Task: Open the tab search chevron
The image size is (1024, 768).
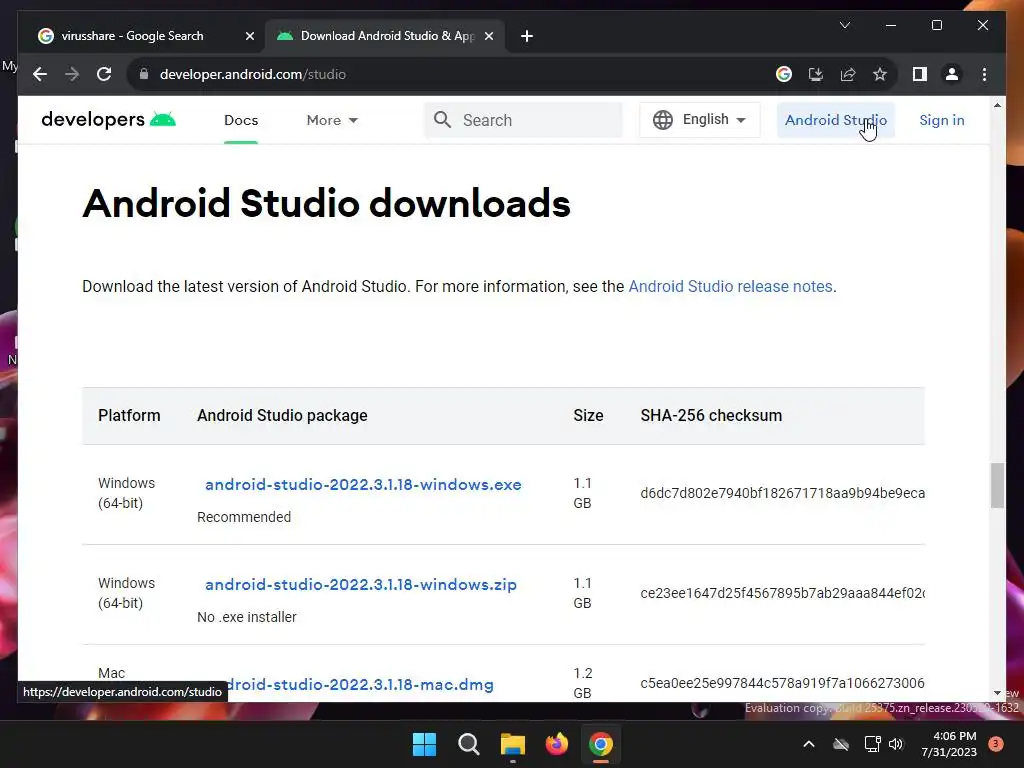Action: click(x=844, y=25)
